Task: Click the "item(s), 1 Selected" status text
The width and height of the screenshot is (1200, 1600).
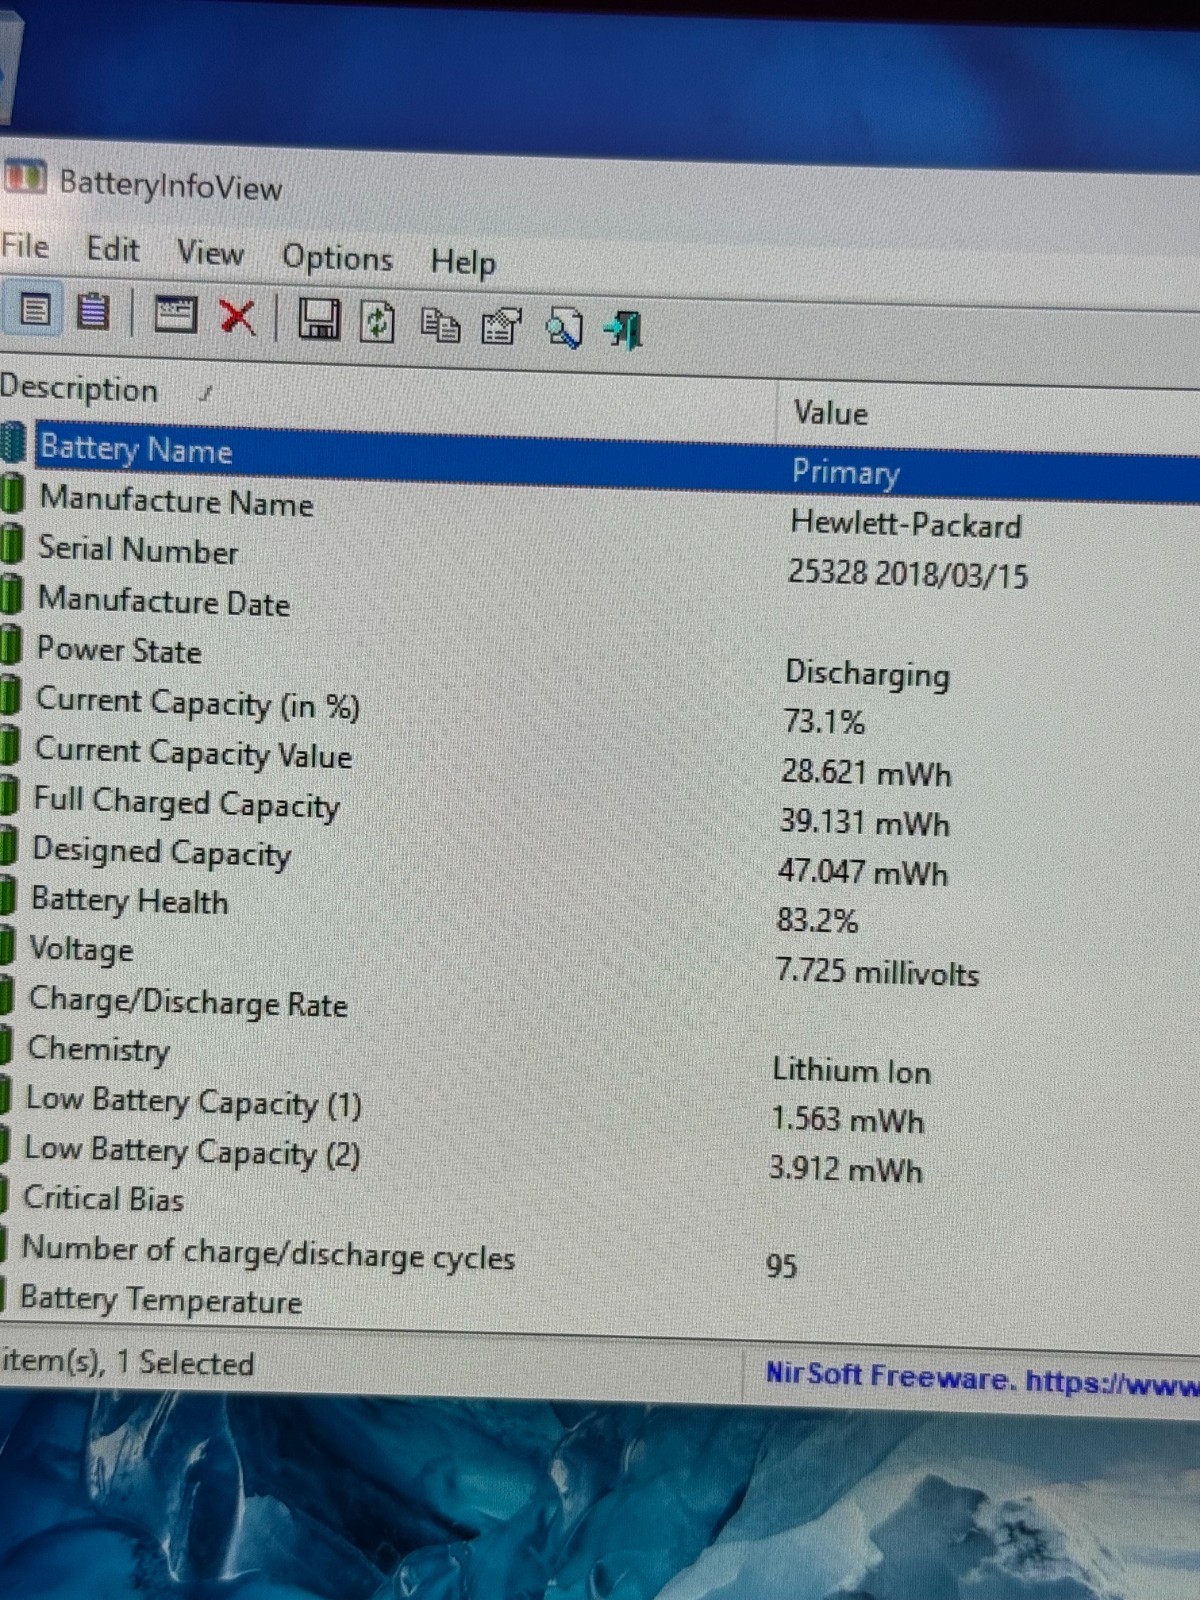Action: coord(127,1362)
